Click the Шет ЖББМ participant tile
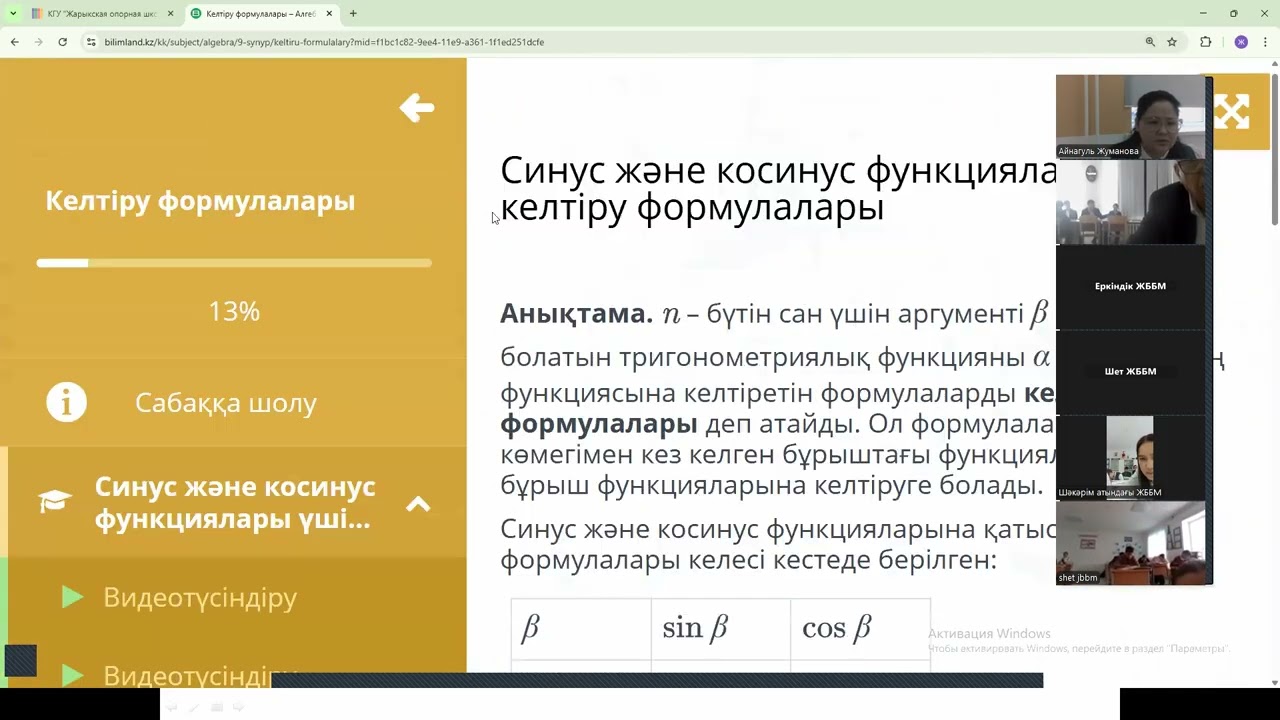 [x=1130, y=372]
